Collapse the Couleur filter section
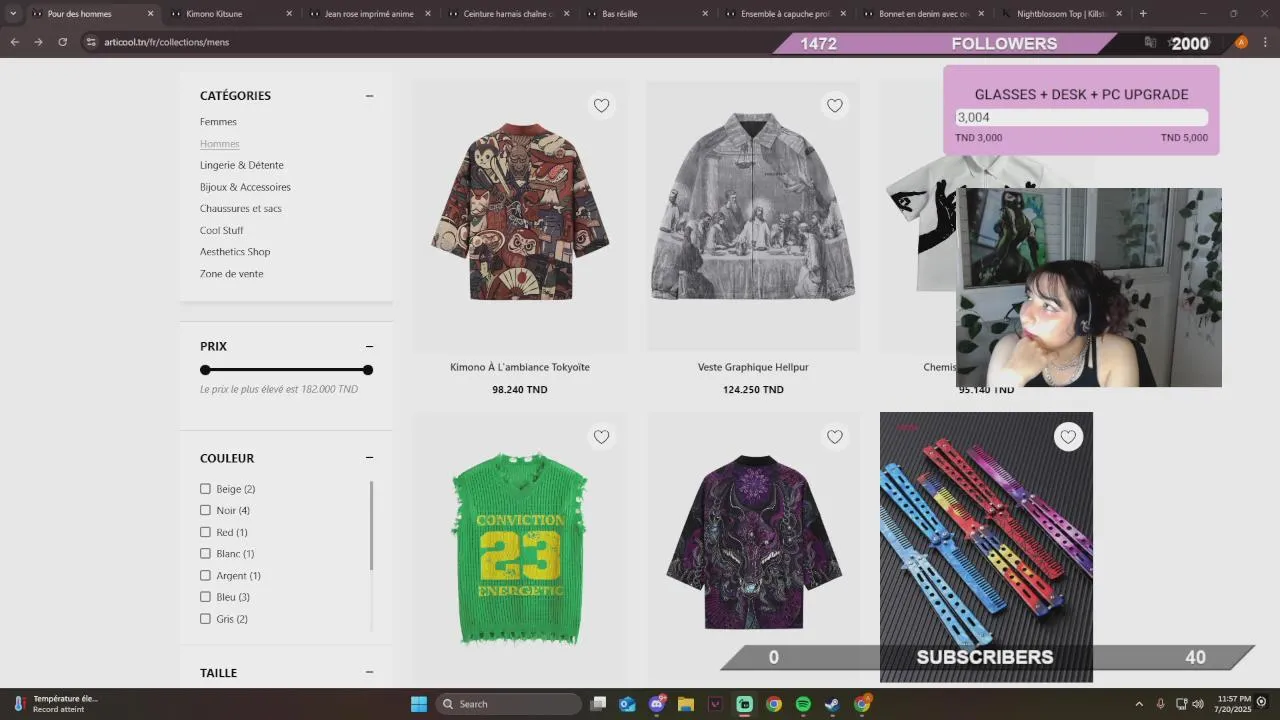 pyautogui.click(x=369, y=458)
